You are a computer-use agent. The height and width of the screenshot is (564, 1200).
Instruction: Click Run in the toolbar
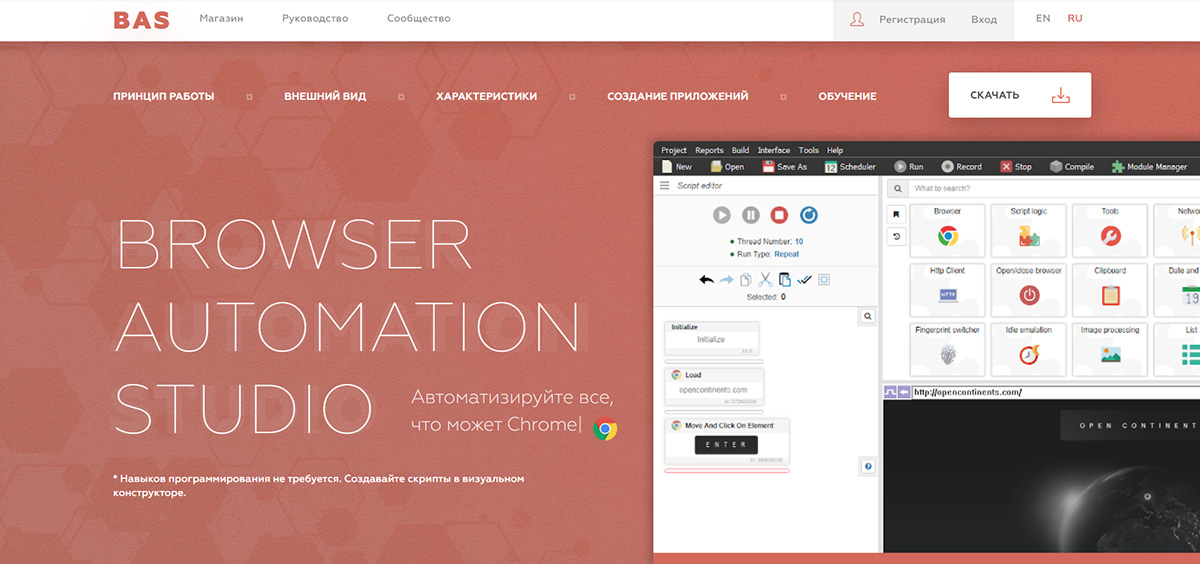pos(909,167)
